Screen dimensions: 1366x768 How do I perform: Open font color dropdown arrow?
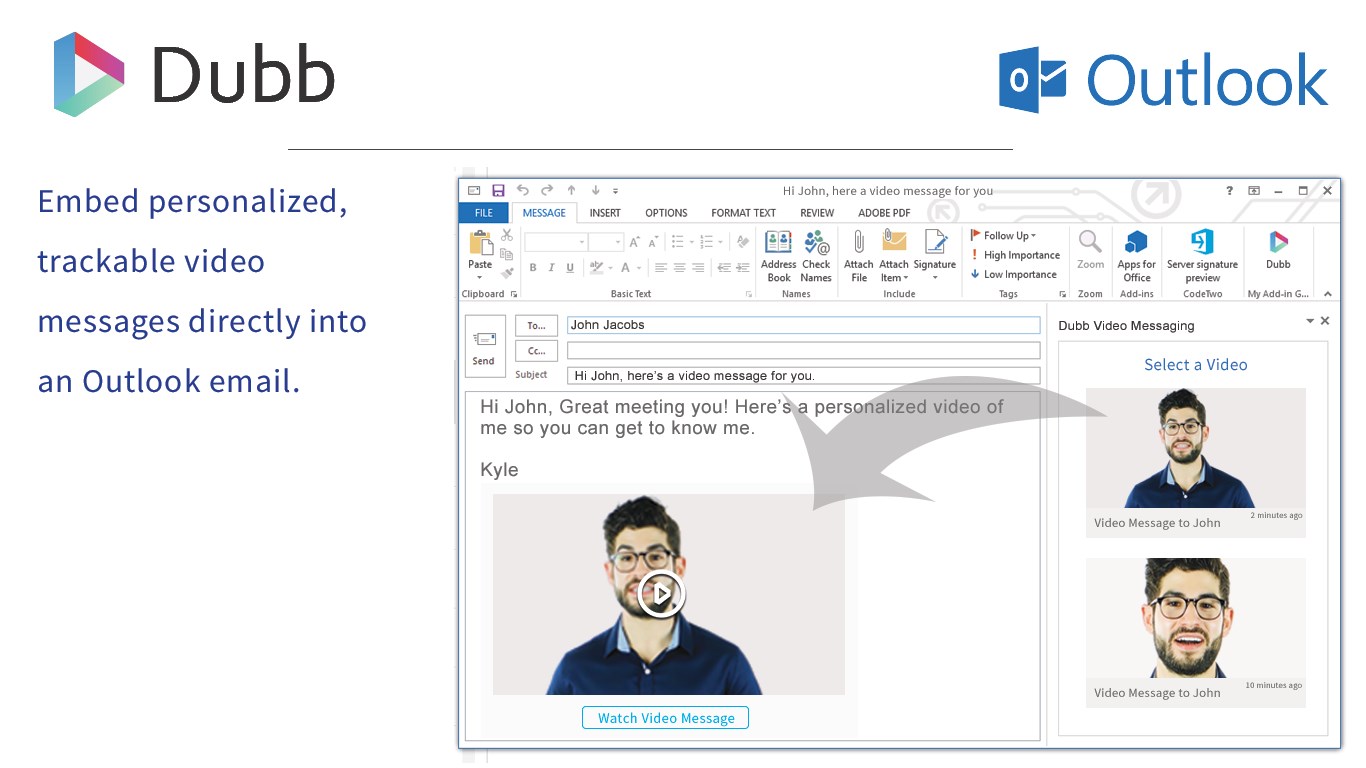[639, 268]
